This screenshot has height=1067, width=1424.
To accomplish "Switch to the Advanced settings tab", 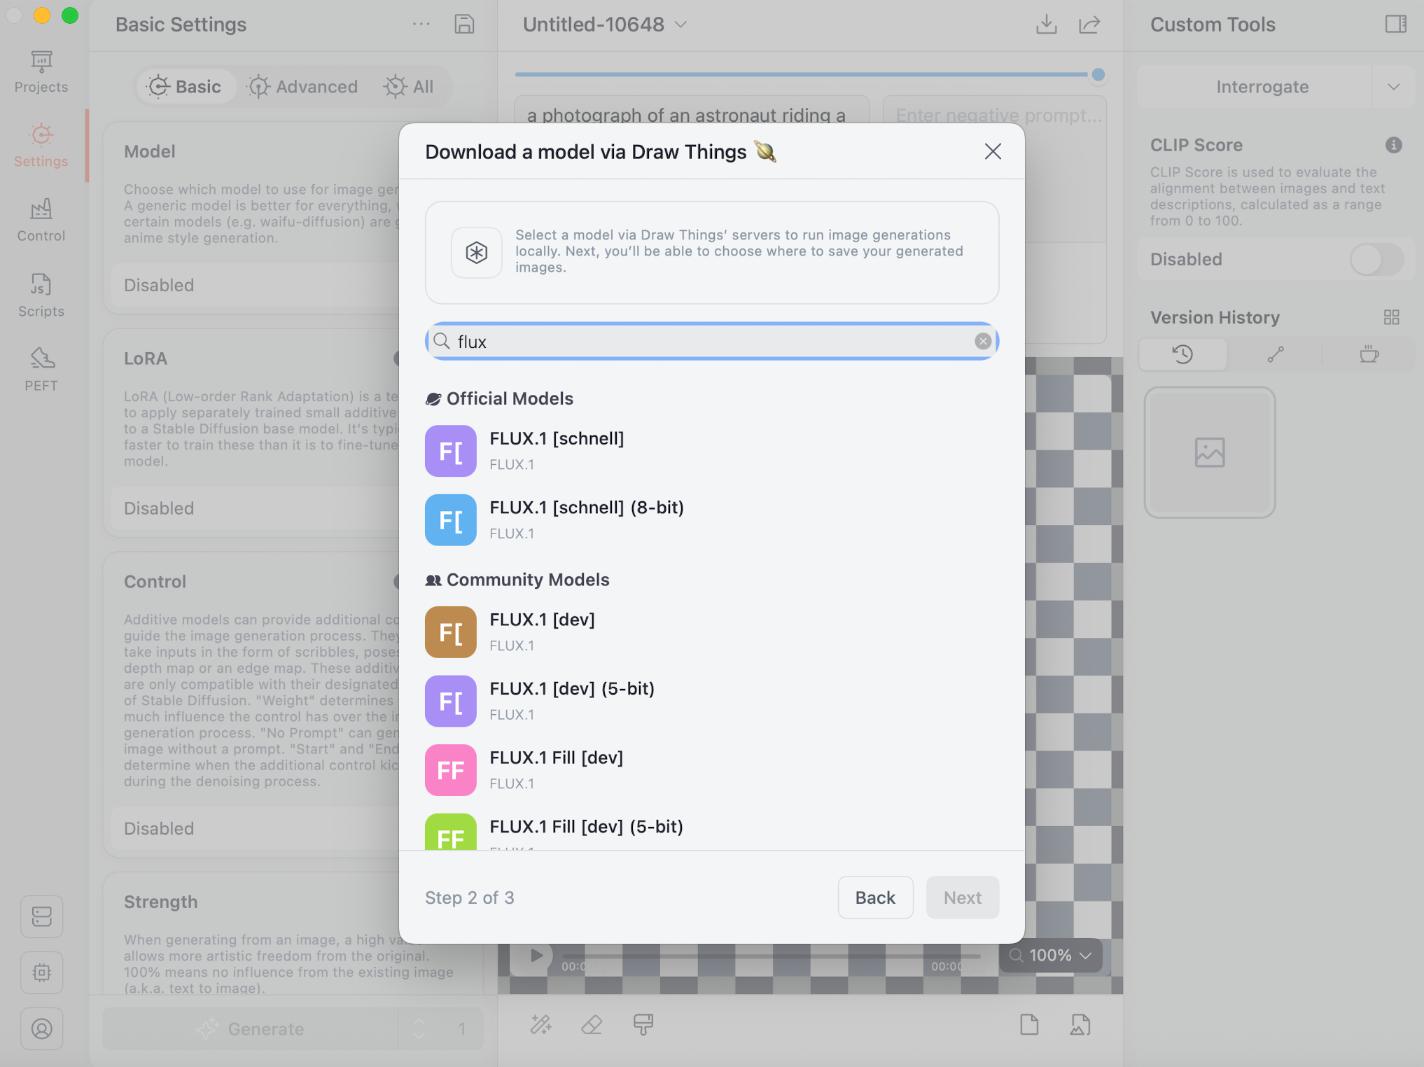I will (303, 87).
